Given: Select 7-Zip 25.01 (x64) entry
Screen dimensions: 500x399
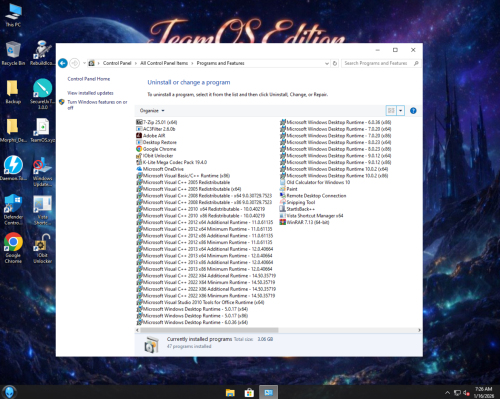Looking at the screenshot, I should pos(157,122).
